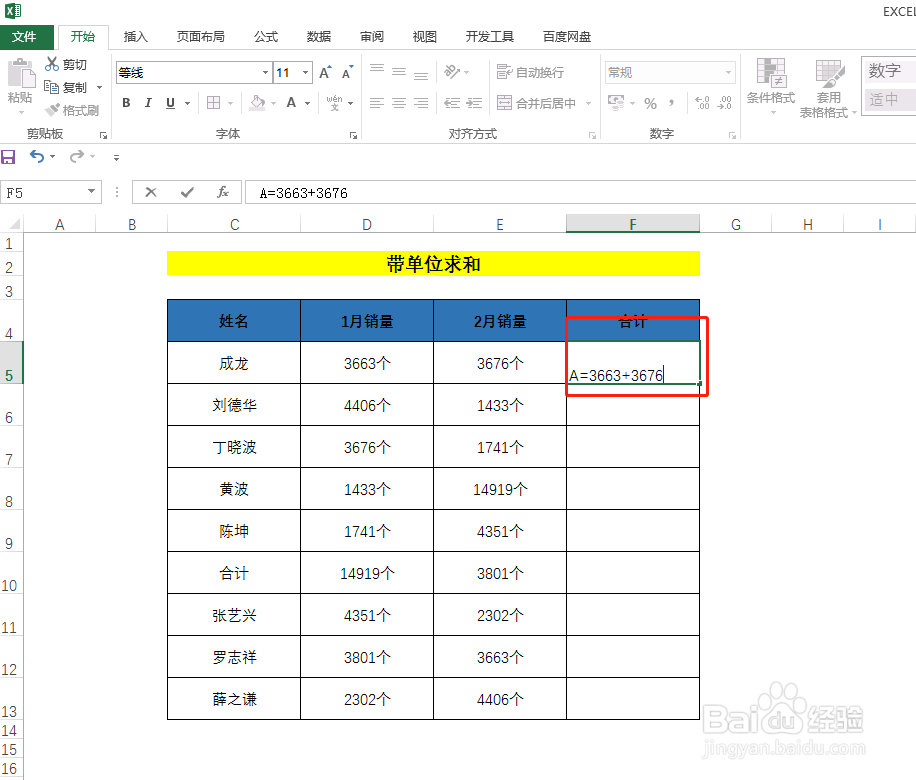916x780 pixels.
Task: Click the Cut (剪切) icon
Action: point(53,64)
